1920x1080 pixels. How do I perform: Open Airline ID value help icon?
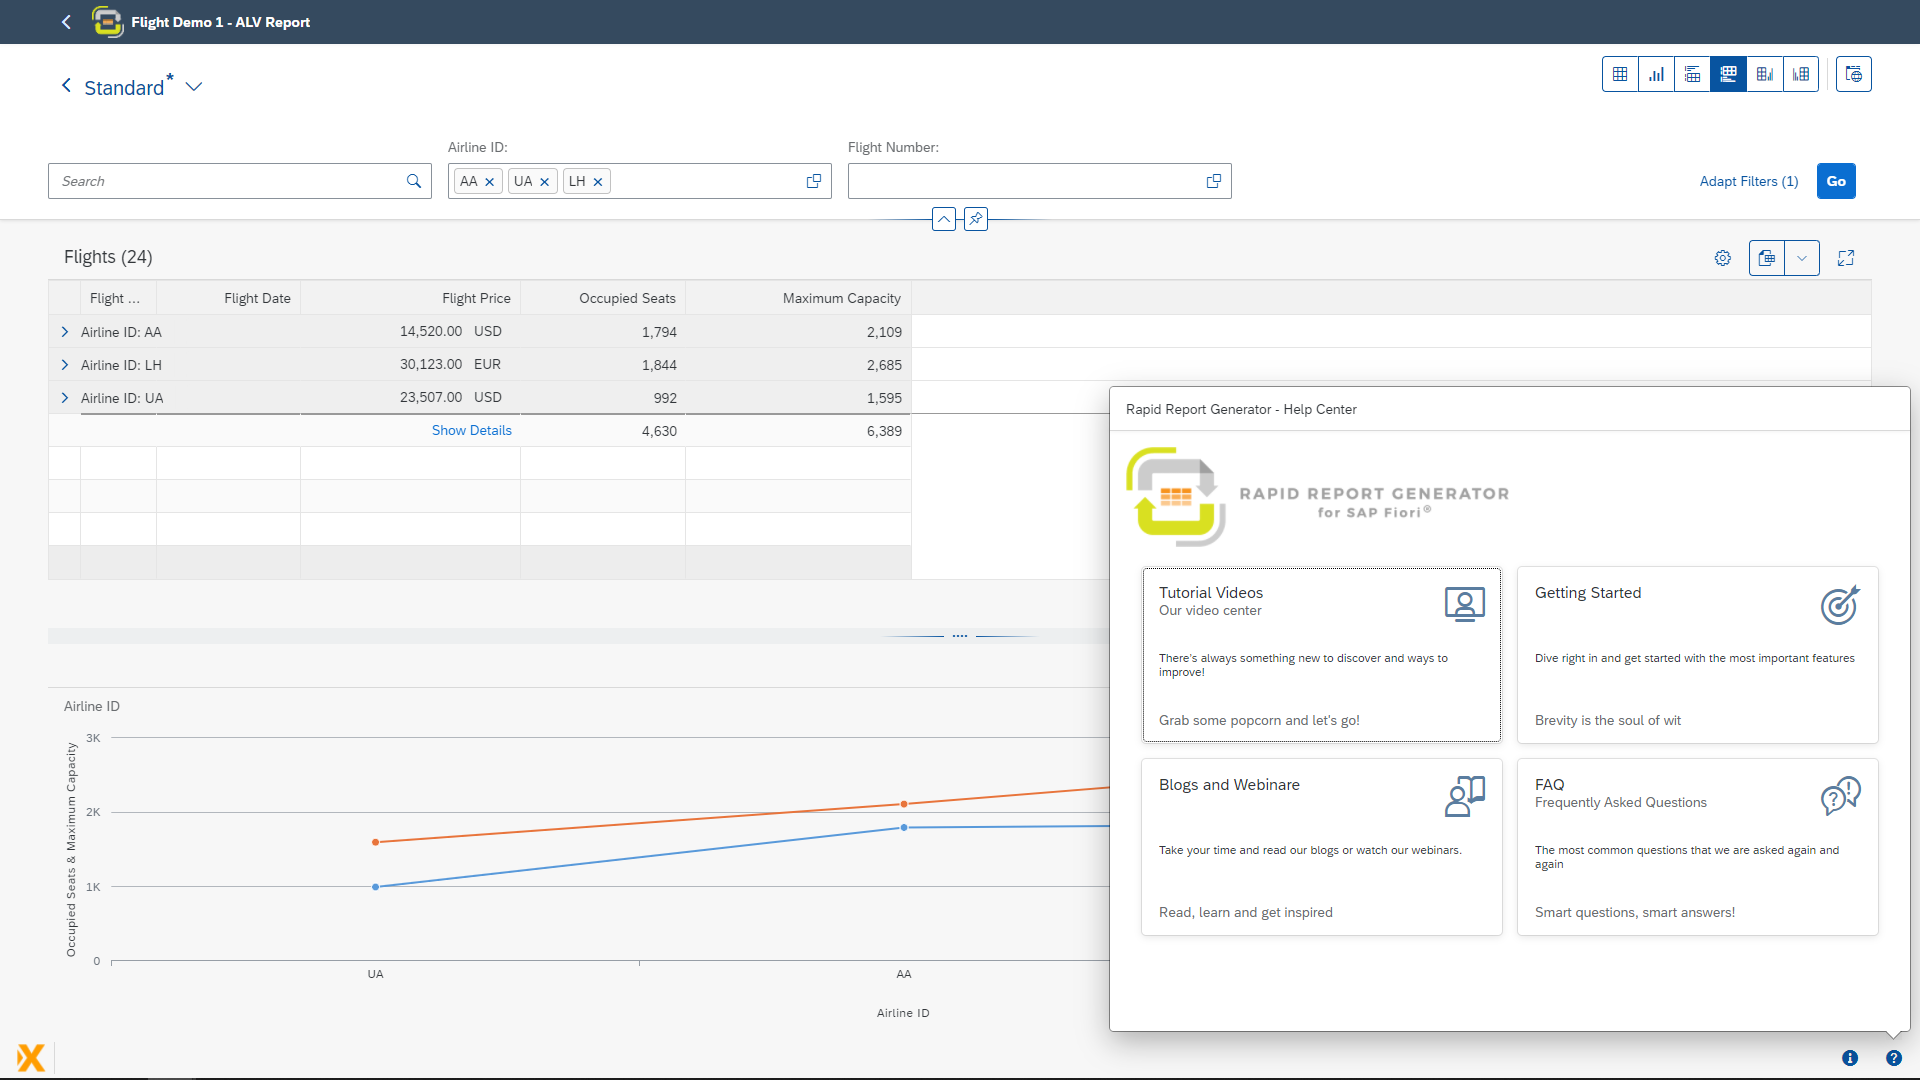[814, 181]
